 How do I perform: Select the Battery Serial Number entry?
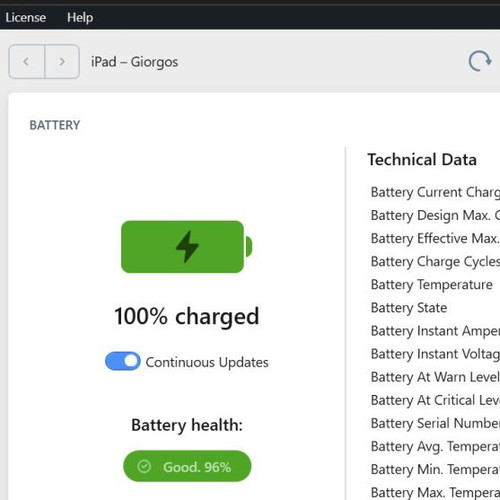pos(435,423)
